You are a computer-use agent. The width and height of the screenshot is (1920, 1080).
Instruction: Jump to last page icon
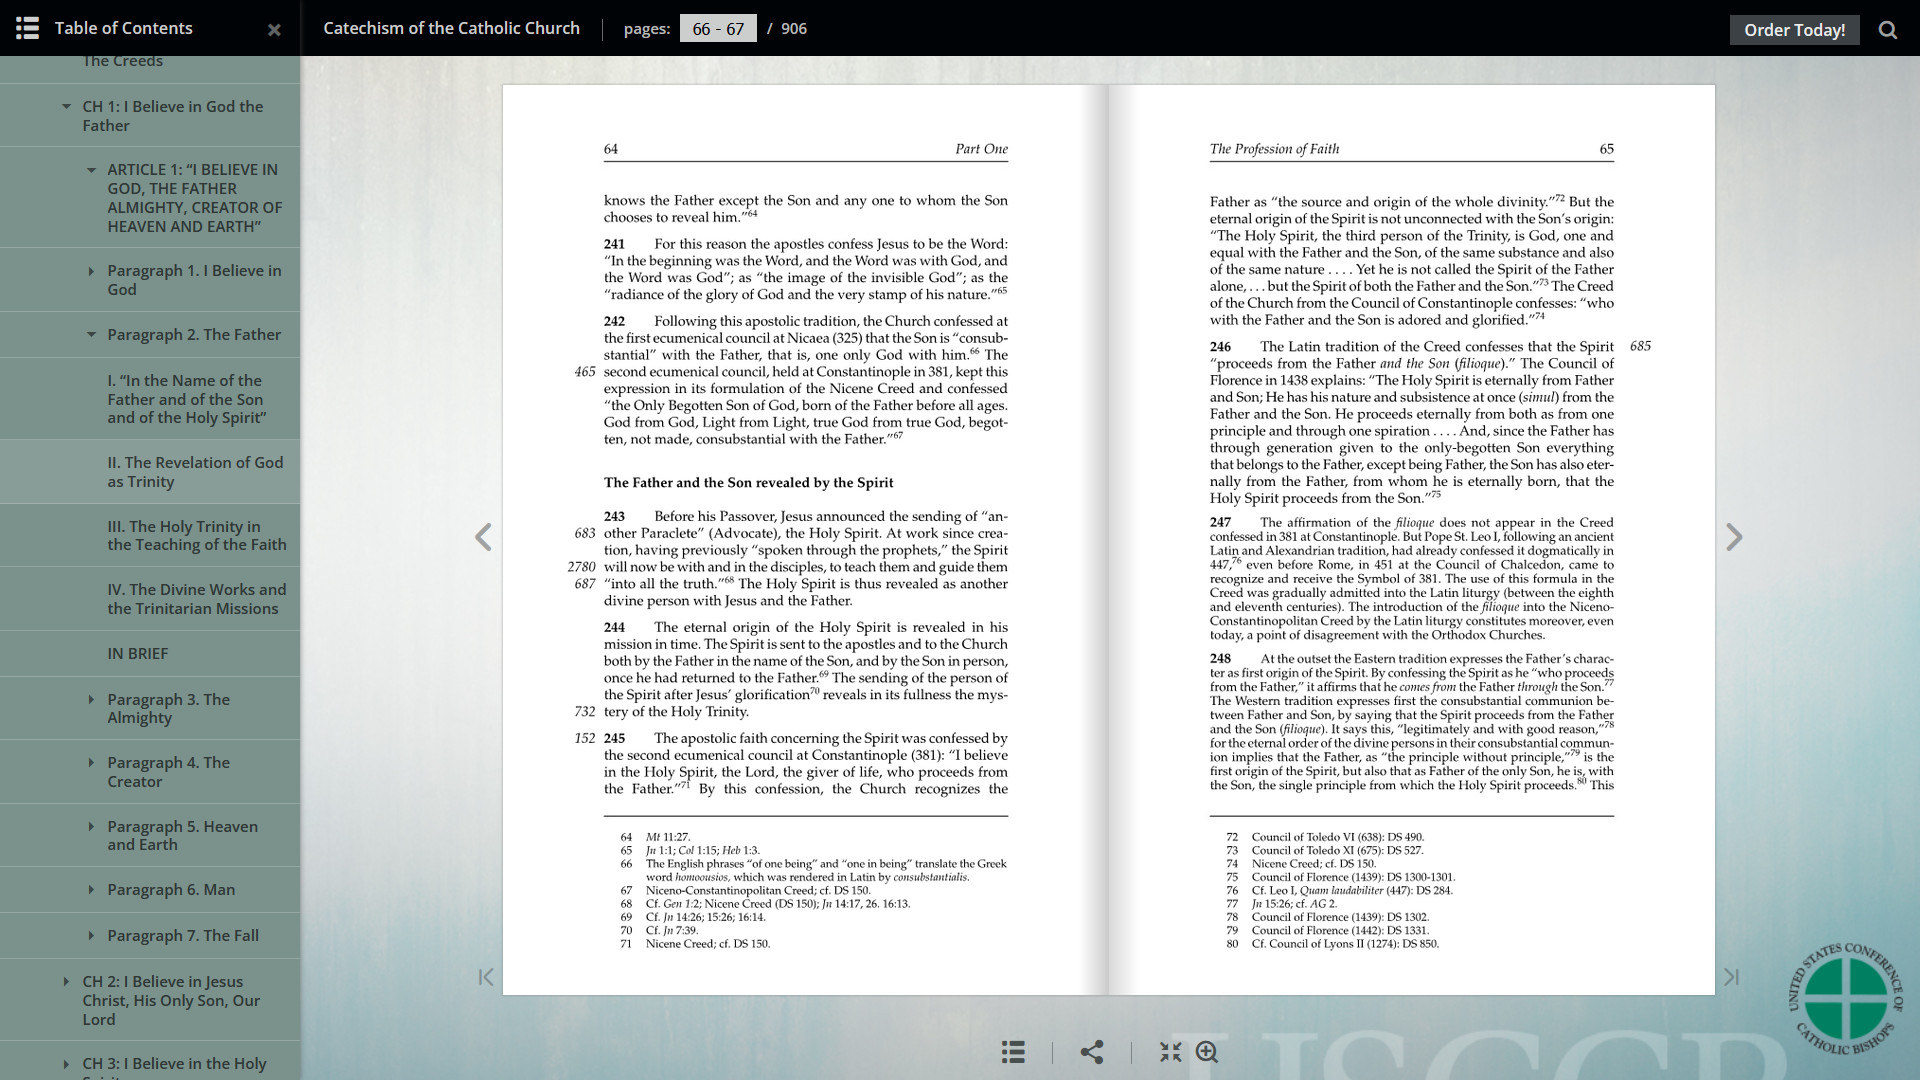[x=1731, y=977]
